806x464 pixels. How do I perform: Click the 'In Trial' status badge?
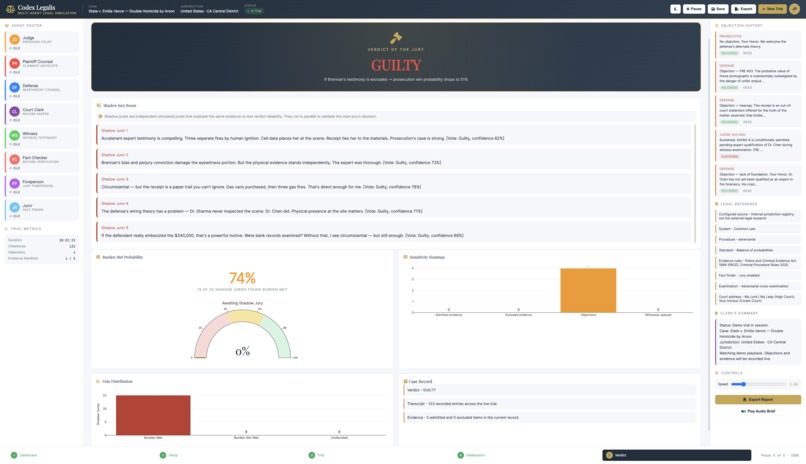point(254,11)
